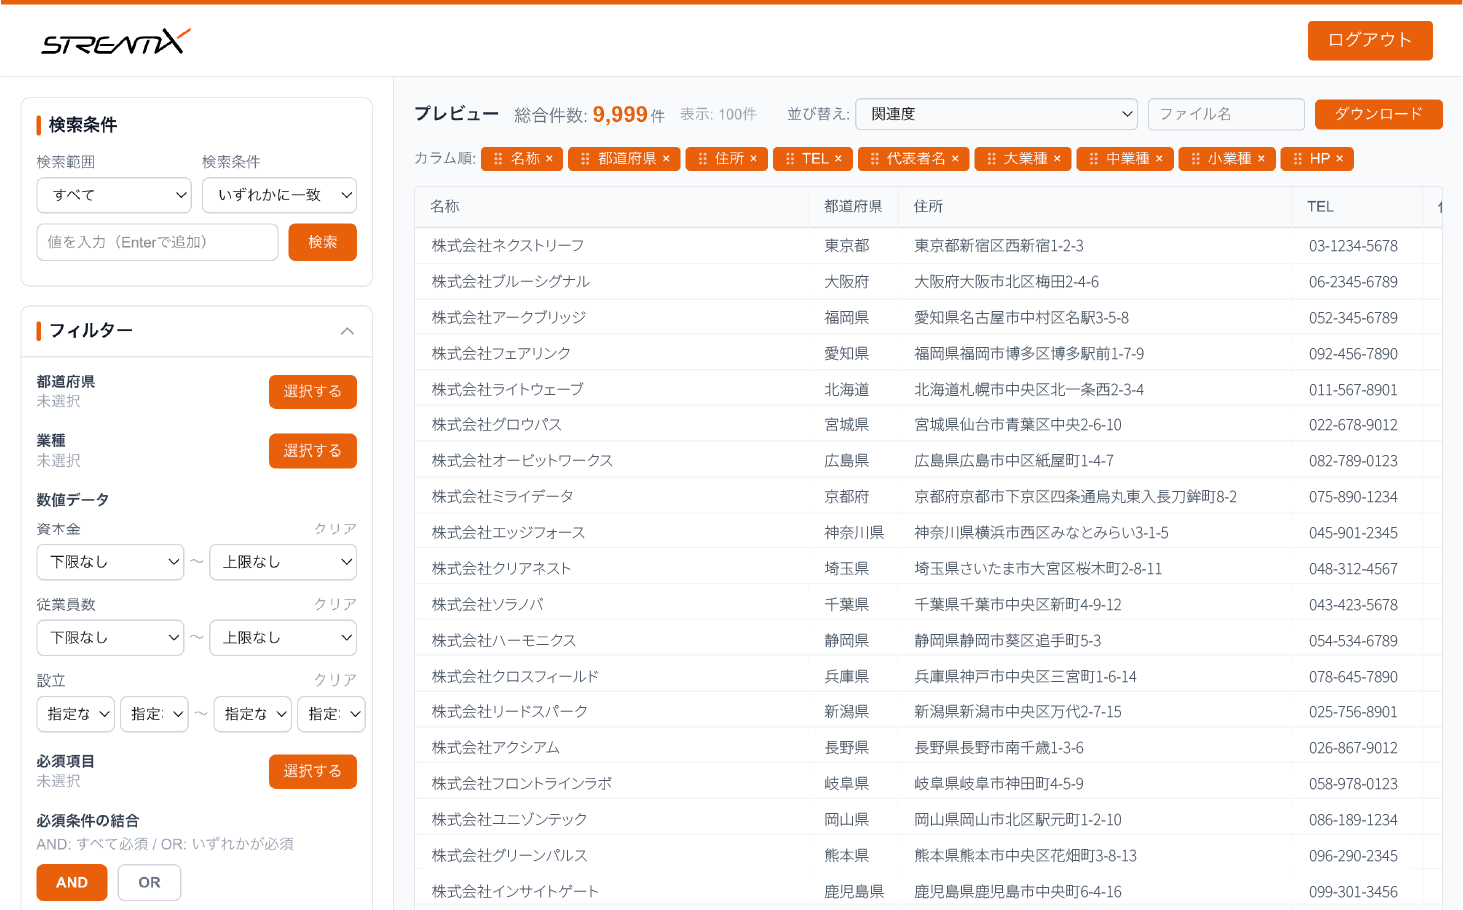Collapse the フィルター panel

coord(347,331)
